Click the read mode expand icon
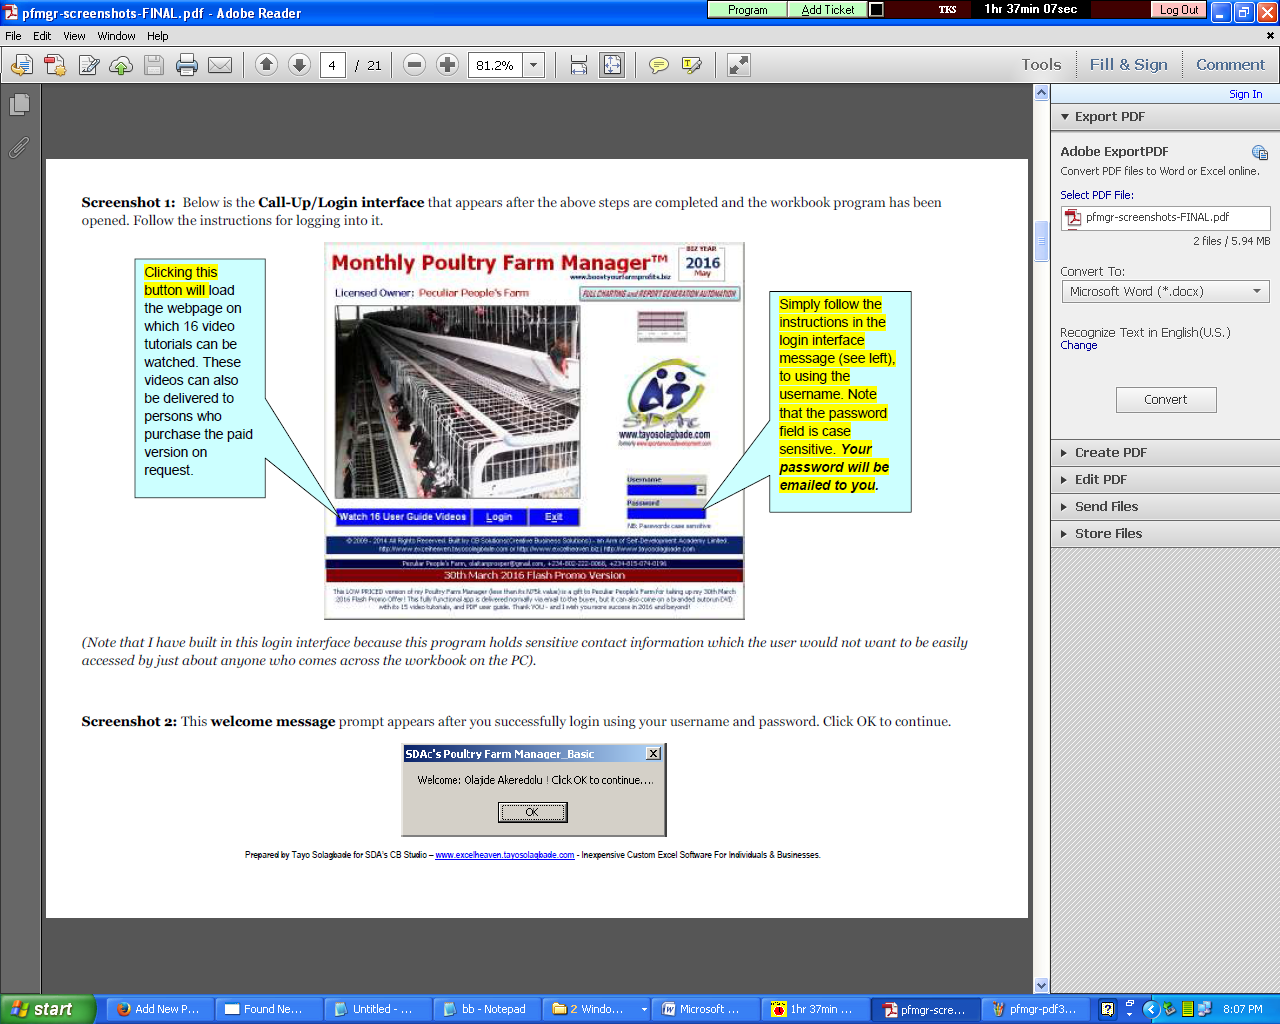The height and width of the screenshot is (1024, 1280). [739, 65]
